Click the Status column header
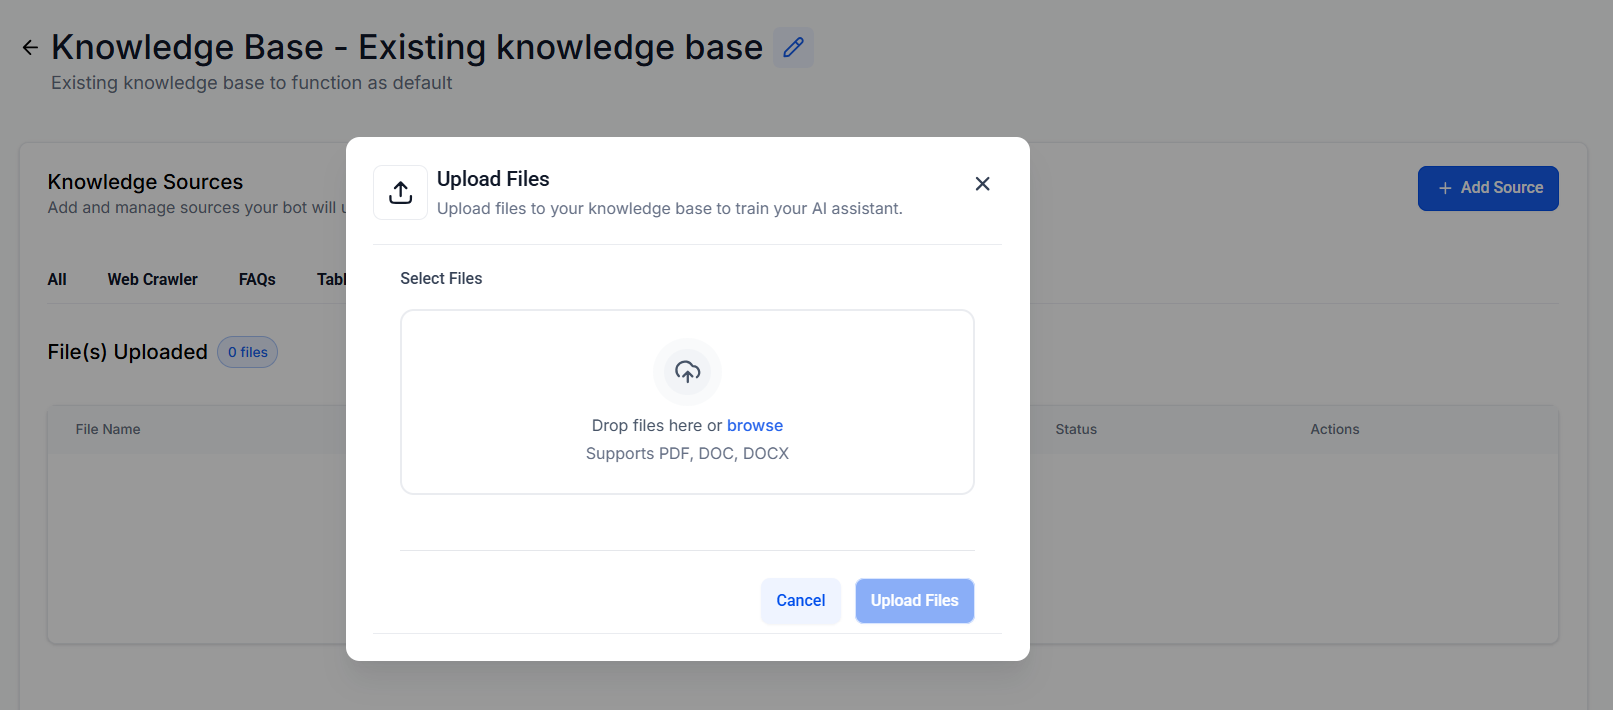 (1076, 429)
